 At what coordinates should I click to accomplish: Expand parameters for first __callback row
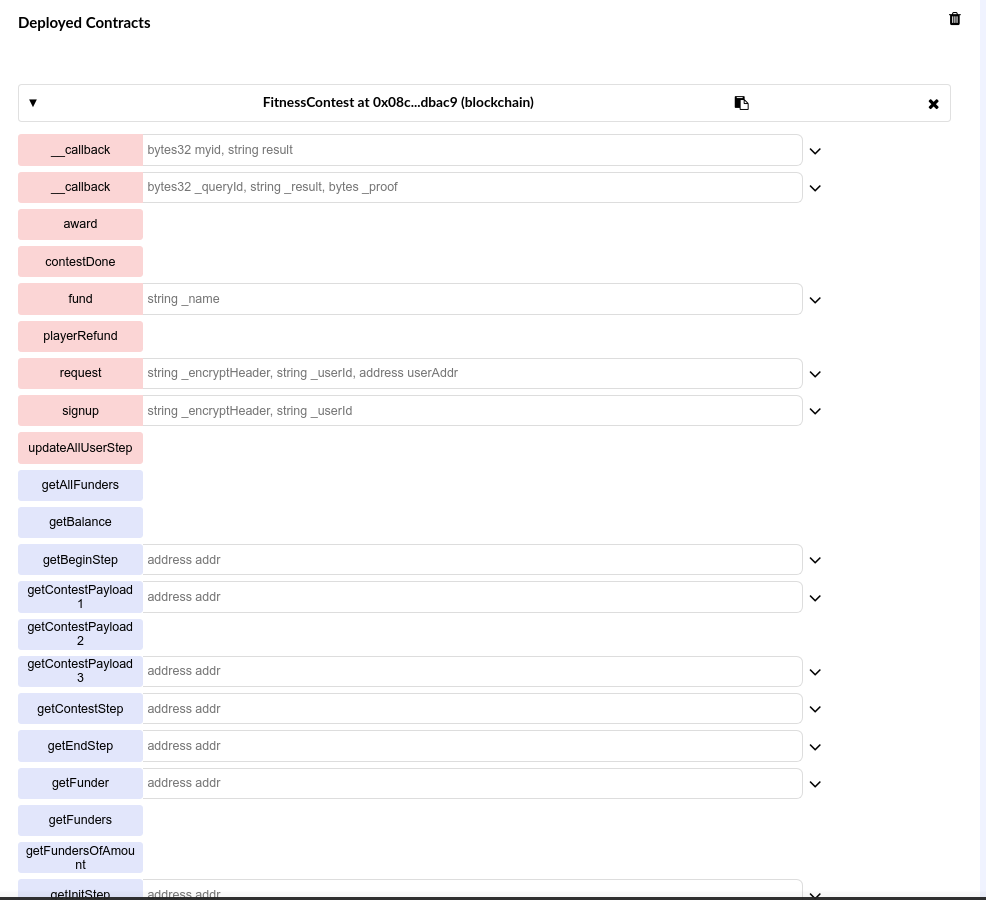tap(815, 151)
